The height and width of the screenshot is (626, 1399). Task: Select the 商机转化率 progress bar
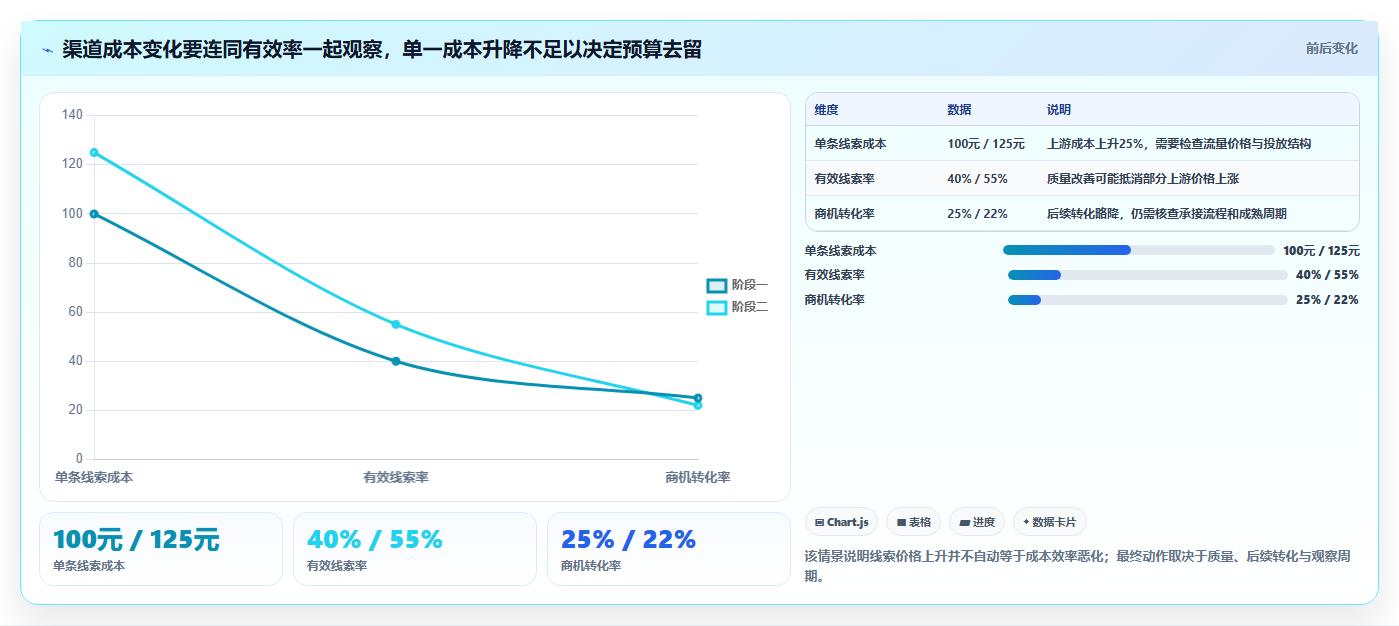[1147, 300]
